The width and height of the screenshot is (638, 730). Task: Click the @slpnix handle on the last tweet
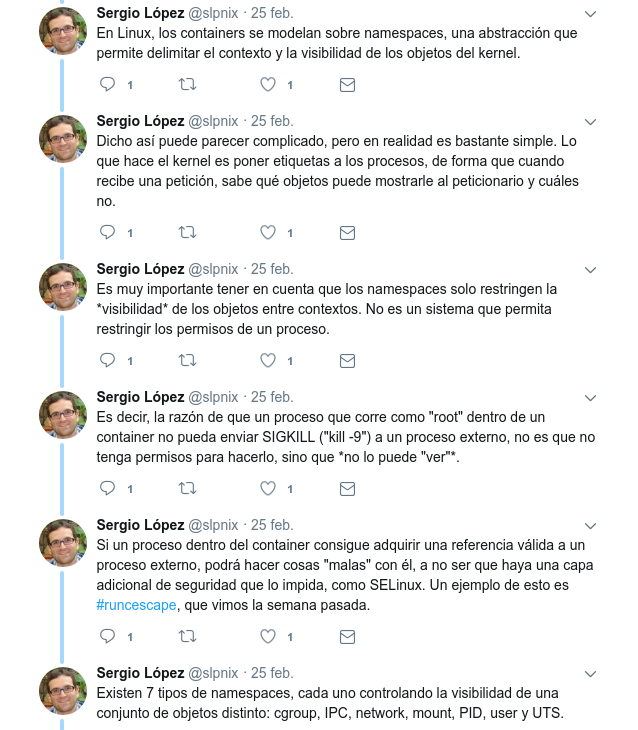pos(213,673)
